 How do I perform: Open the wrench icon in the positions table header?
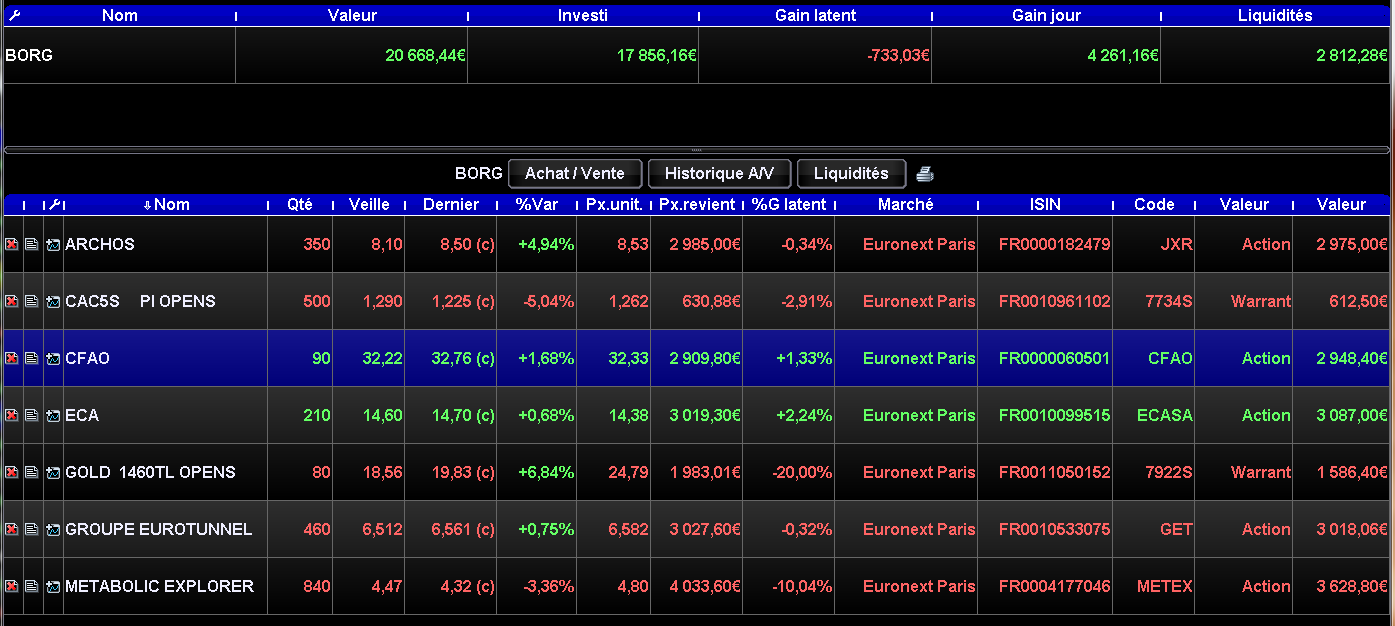(55, 204)
